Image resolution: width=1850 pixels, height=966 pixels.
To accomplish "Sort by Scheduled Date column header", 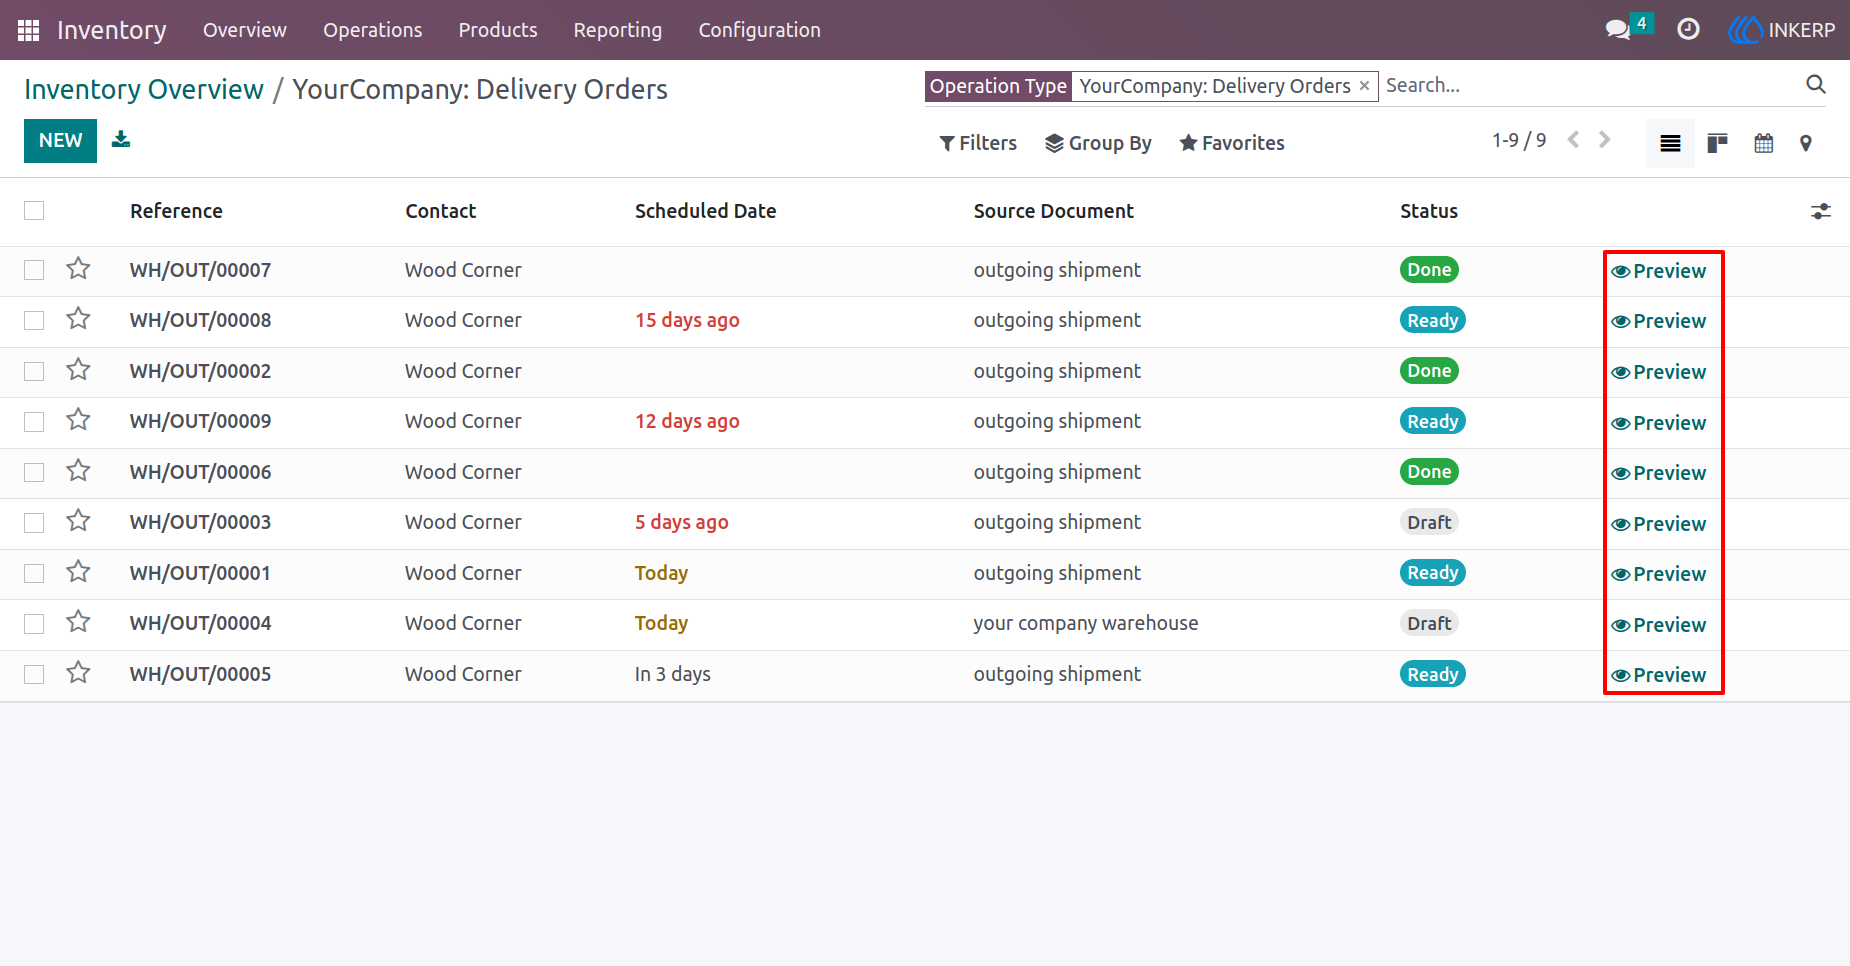I will (x=705, y=211).
